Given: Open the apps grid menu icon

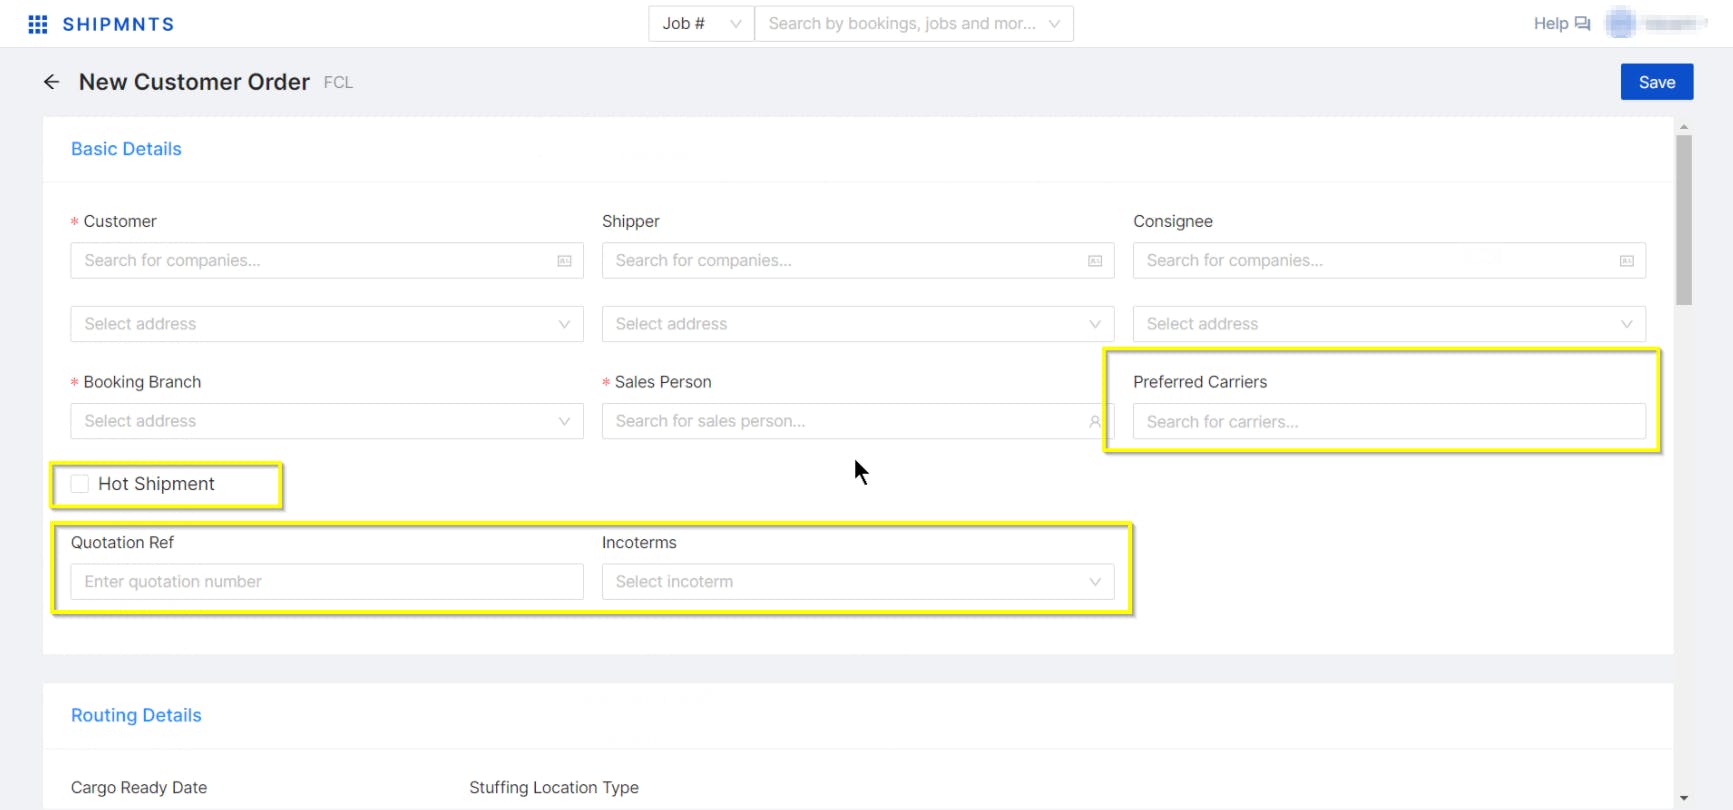Looking at the screenshot, I should click(38, 24).
